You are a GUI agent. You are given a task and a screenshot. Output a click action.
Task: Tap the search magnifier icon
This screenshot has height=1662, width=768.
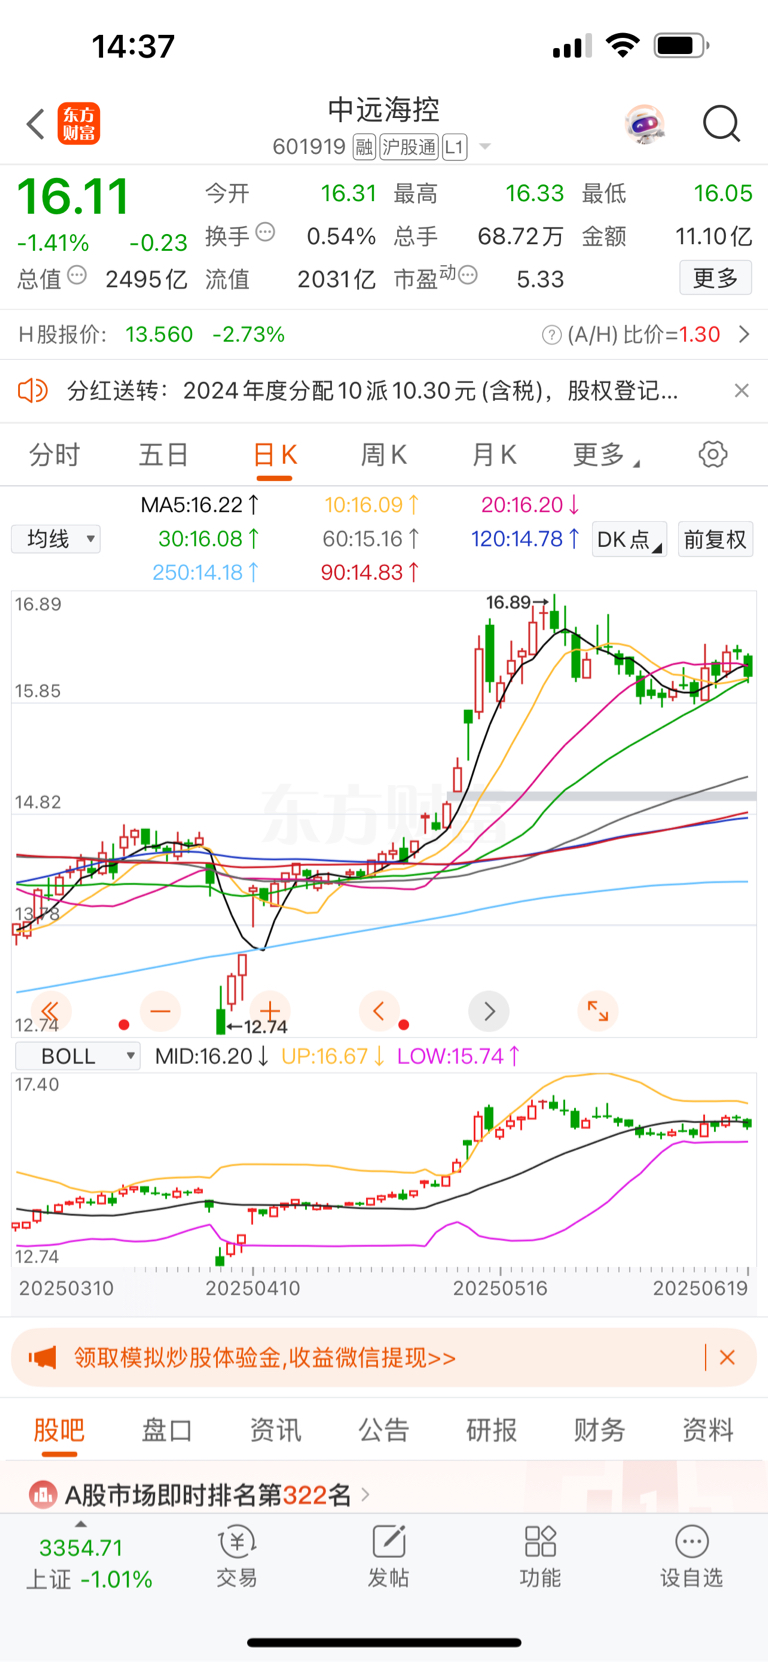(721, 125)
